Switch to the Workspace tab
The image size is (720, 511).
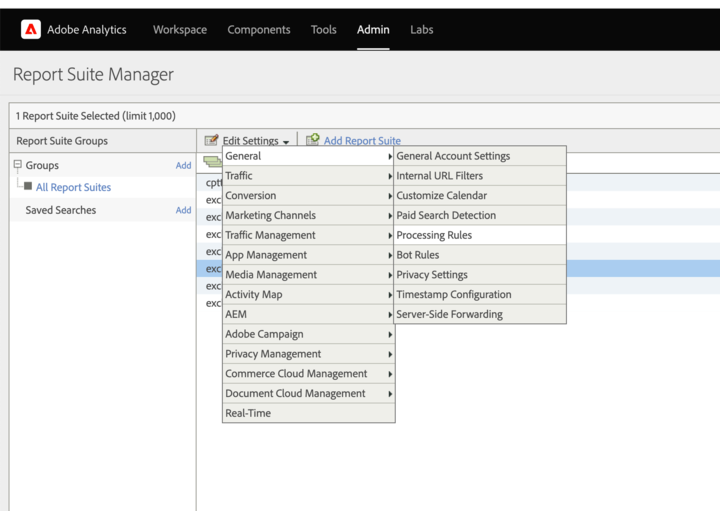[180, 30]
